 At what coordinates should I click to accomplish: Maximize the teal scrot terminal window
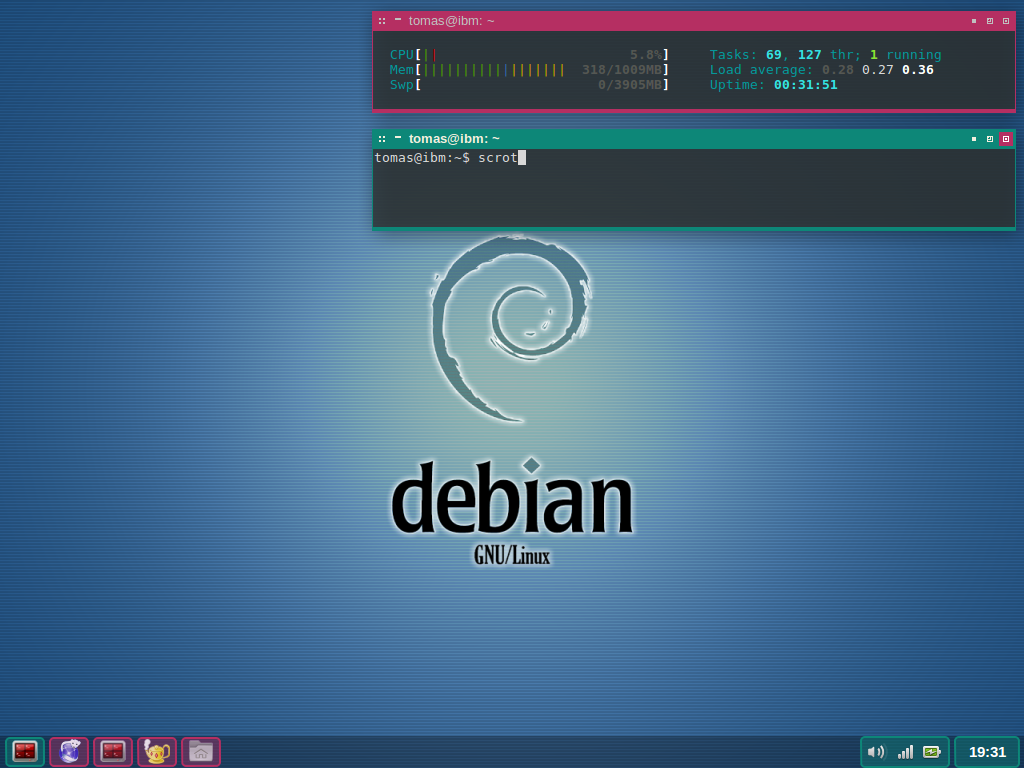990,139
